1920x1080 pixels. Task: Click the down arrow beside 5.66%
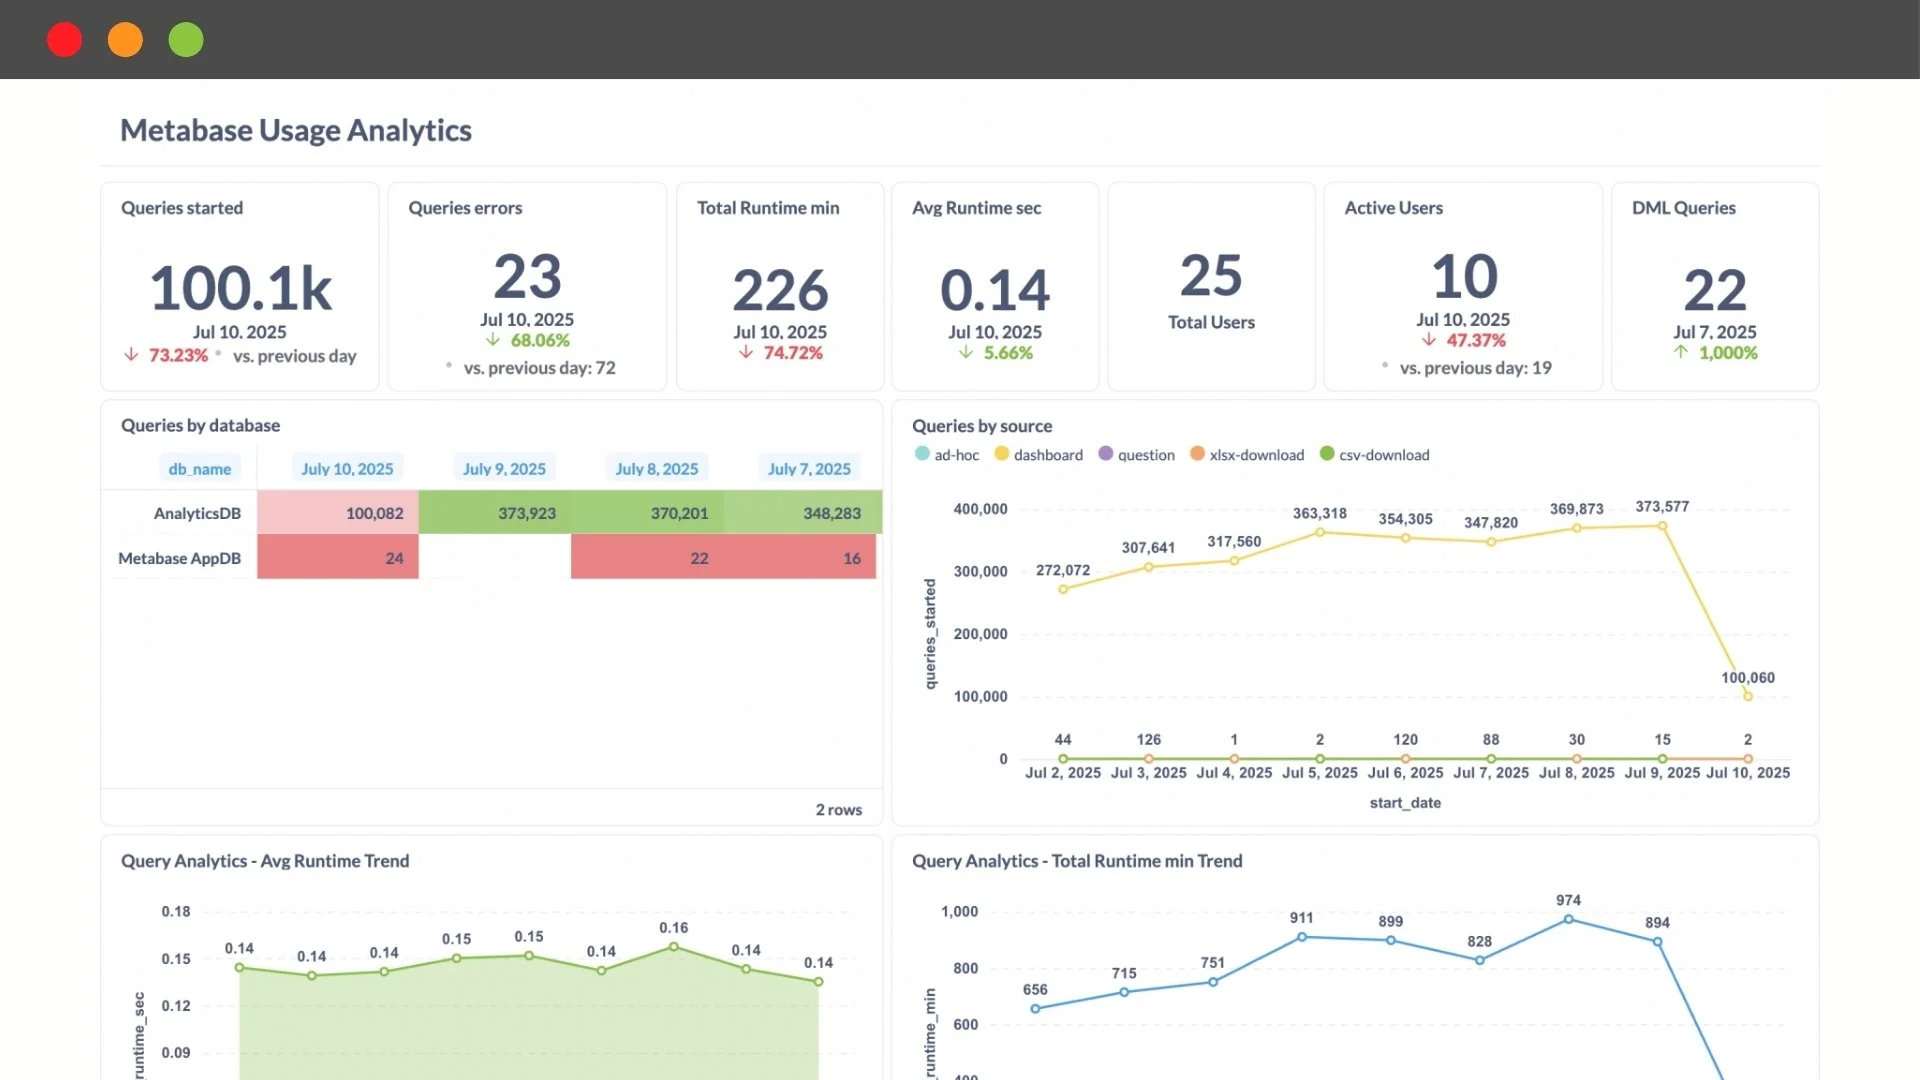(966, 352)
